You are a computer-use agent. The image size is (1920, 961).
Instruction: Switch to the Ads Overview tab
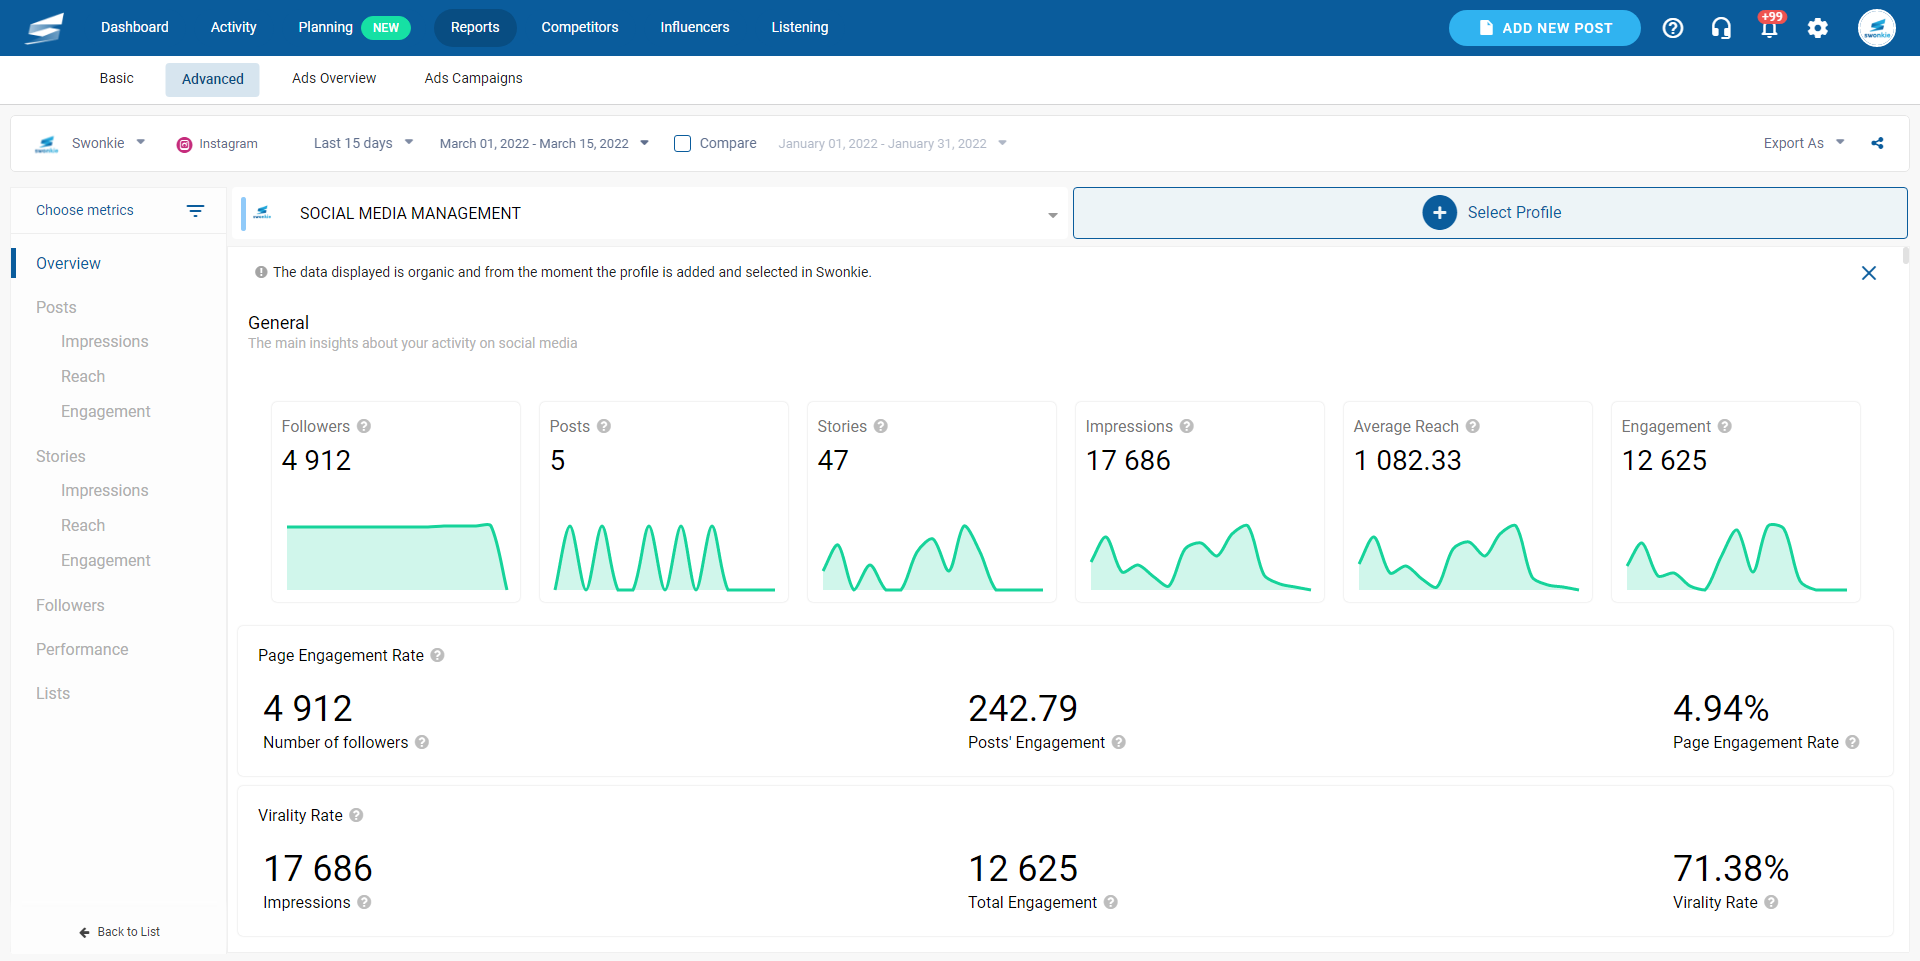pyautogui.click(x=334, y=78)
